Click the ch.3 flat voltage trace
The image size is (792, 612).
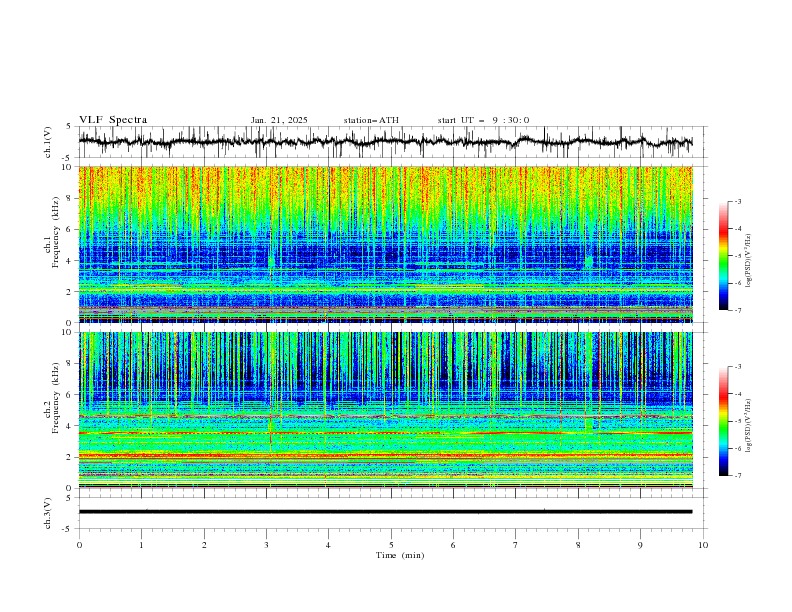385,512
